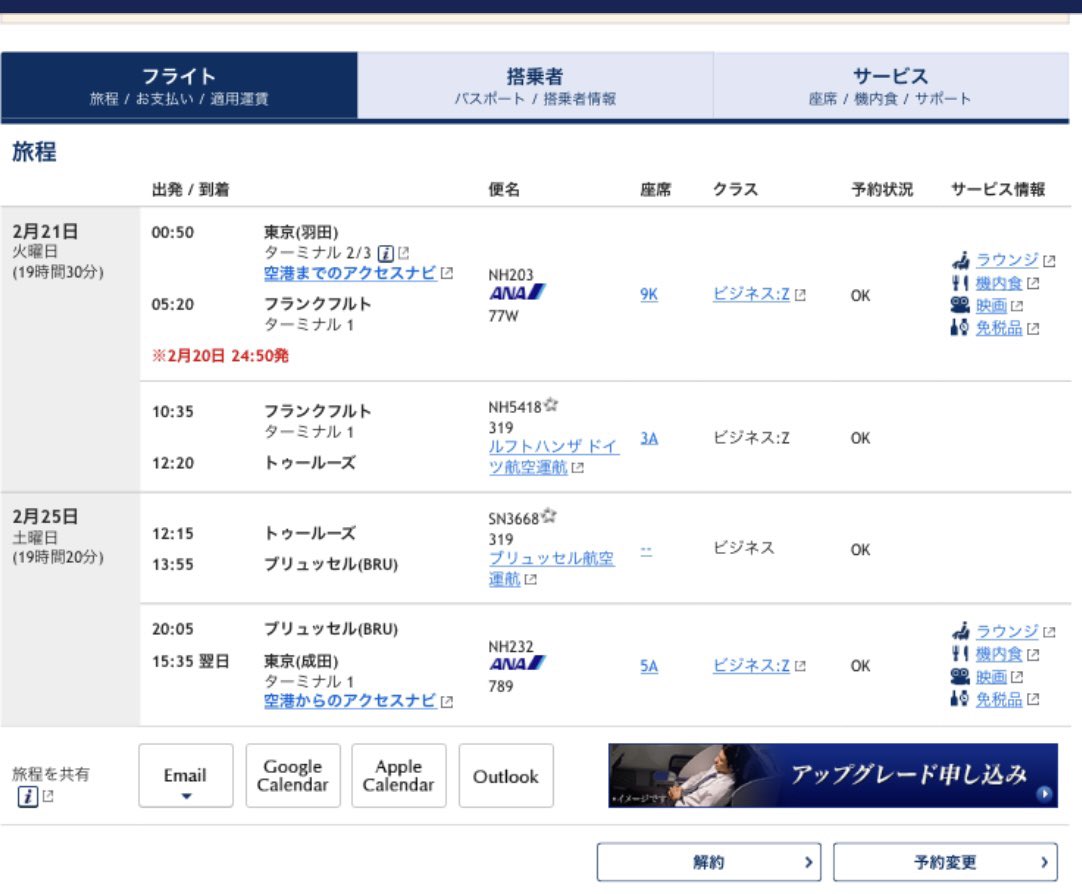Export itinerary to Outlook
Image resolution: width=1082 pixels, height=894 pixels.
click(506, 775)
